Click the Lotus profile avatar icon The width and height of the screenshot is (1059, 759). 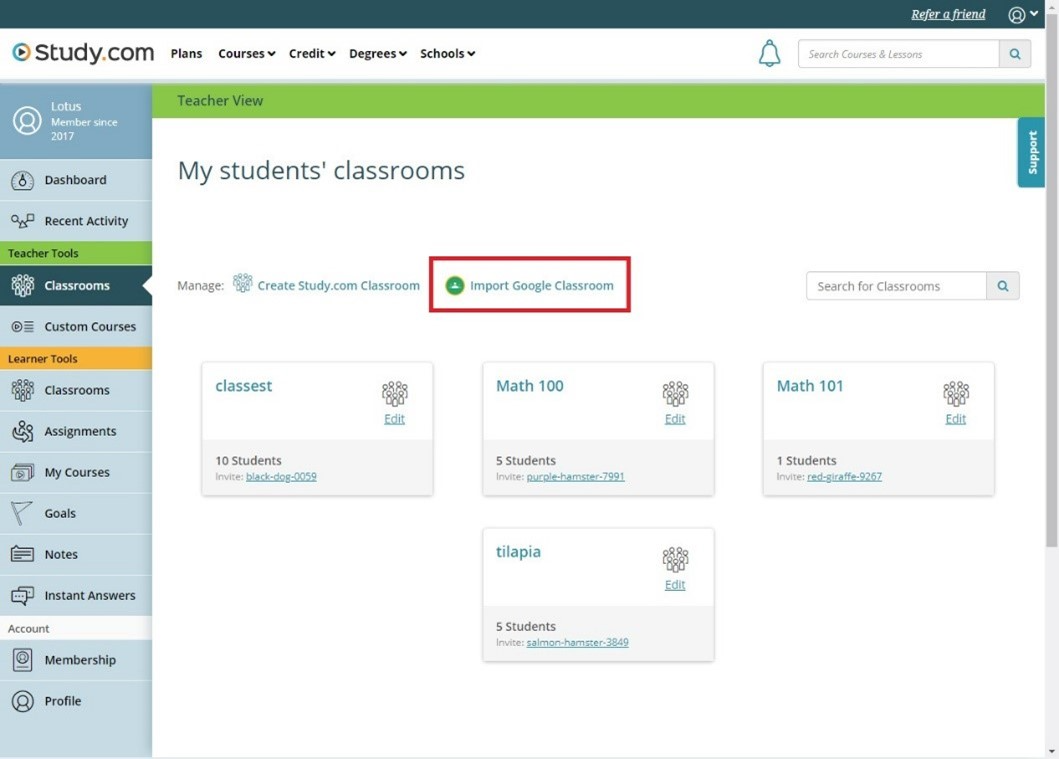coord(27,121)
